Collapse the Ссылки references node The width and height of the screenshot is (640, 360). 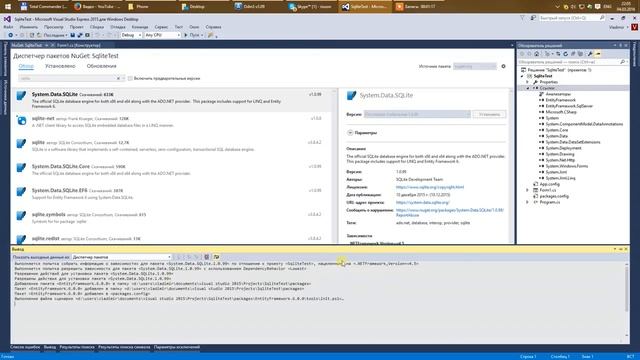coord(527,88)
